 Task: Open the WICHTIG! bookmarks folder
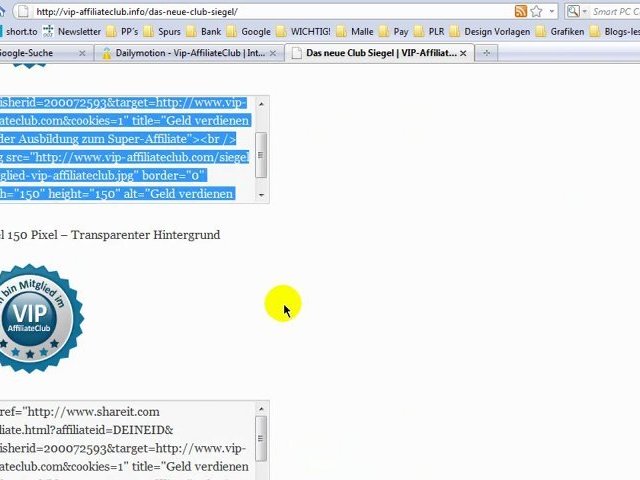click(303, 32)
